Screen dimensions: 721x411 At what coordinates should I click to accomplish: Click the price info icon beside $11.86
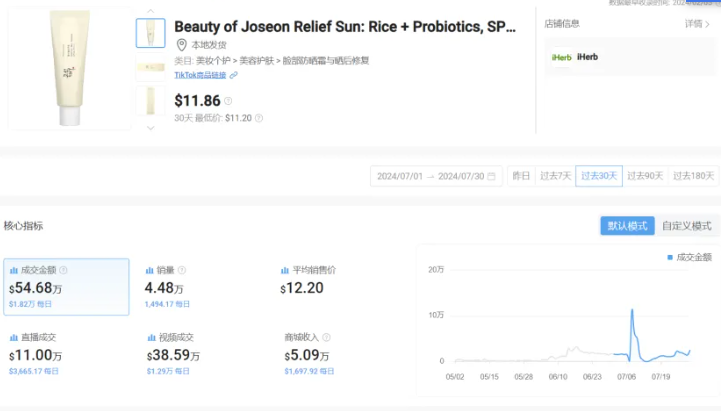coord(228,101)
